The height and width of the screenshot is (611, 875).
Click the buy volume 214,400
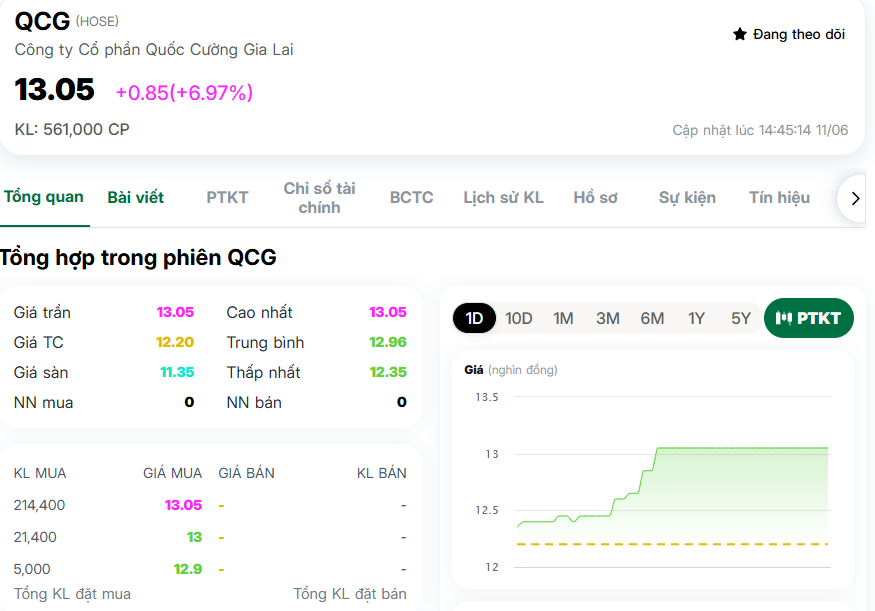click(40, 506)
